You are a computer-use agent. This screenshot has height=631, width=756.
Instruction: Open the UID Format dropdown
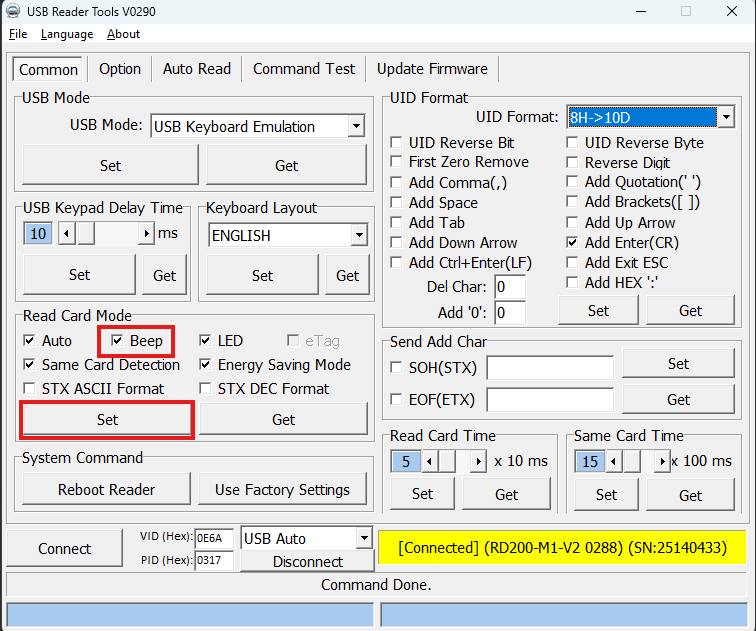[726, 118]
